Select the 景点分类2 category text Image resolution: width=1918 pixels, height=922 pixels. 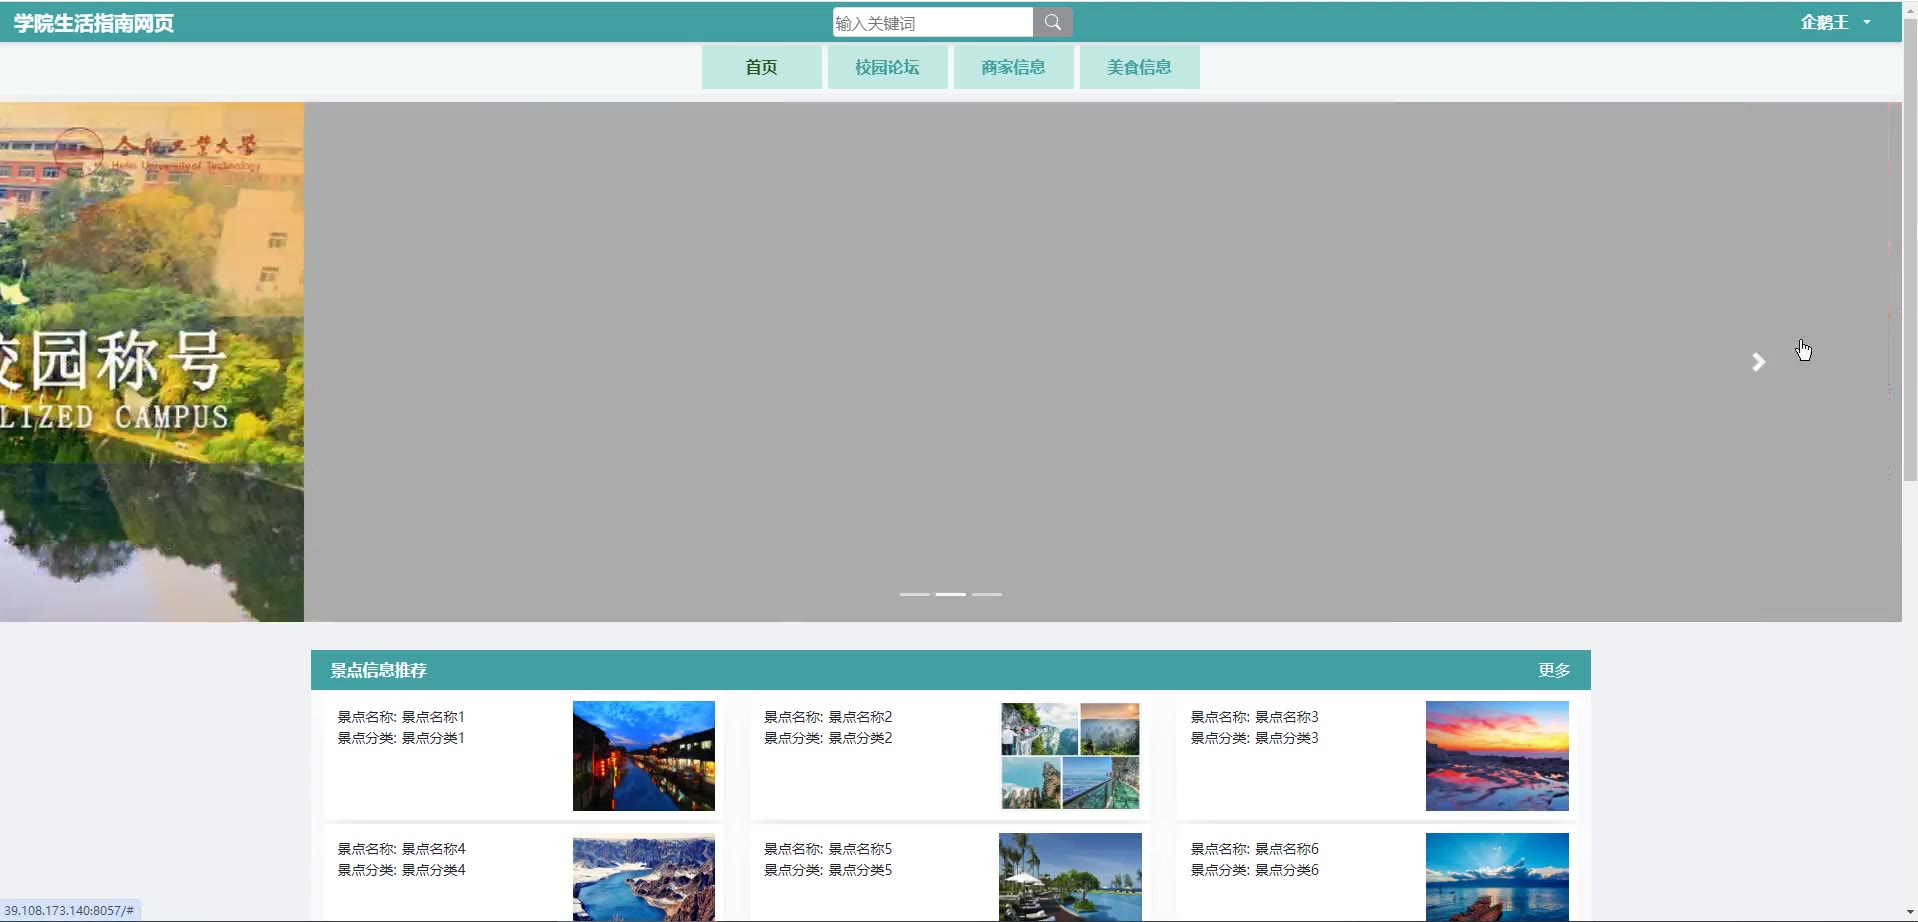tap(860, 738)
